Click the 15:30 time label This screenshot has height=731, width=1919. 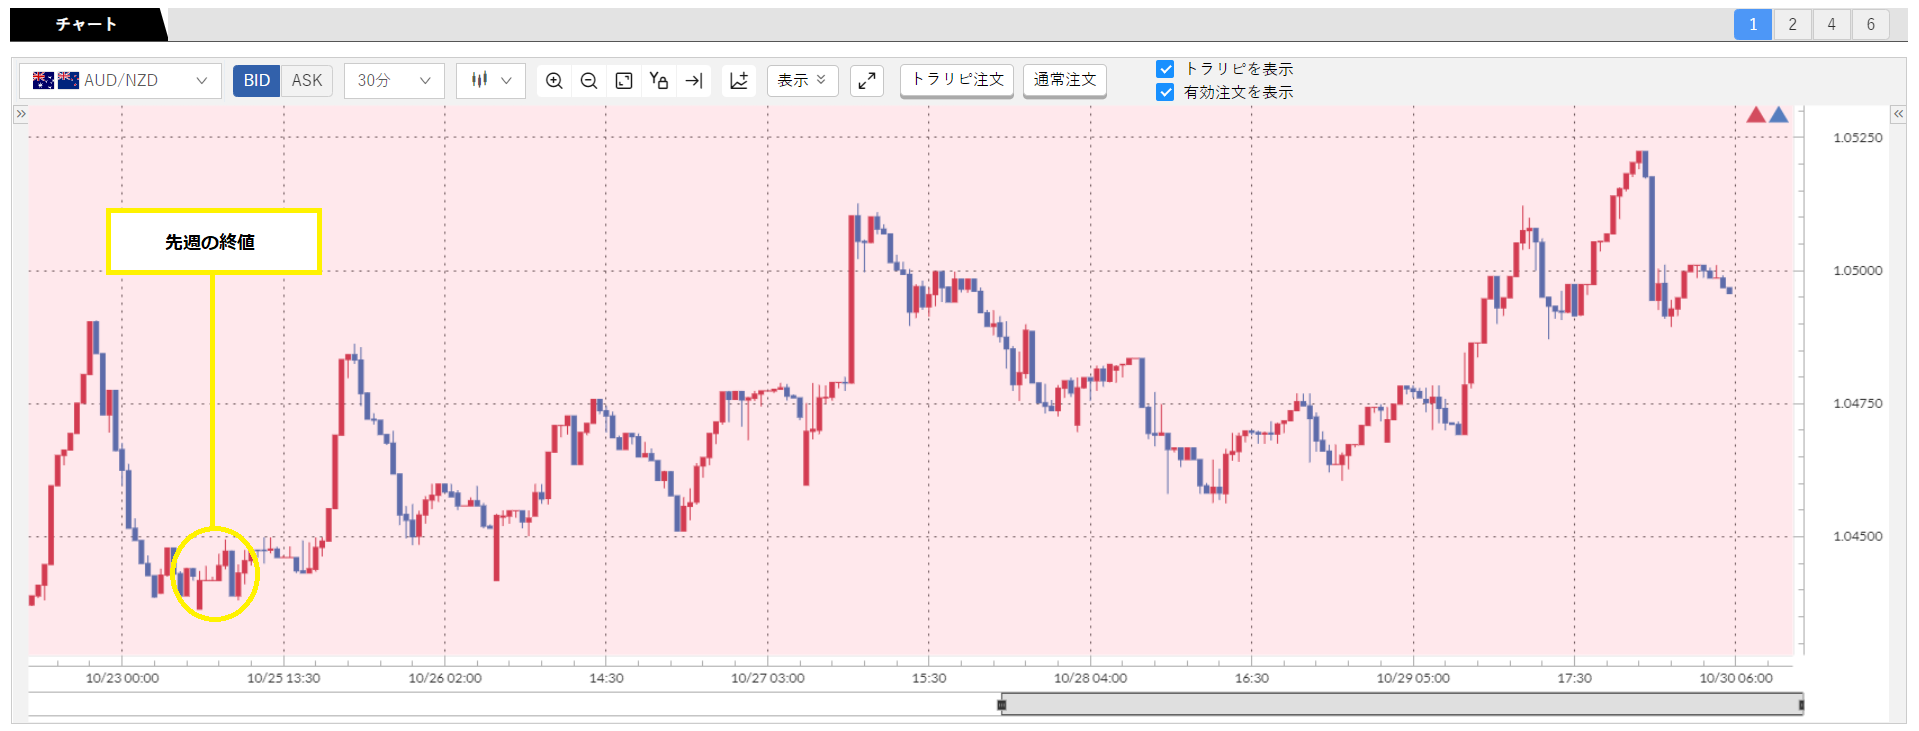929,678
